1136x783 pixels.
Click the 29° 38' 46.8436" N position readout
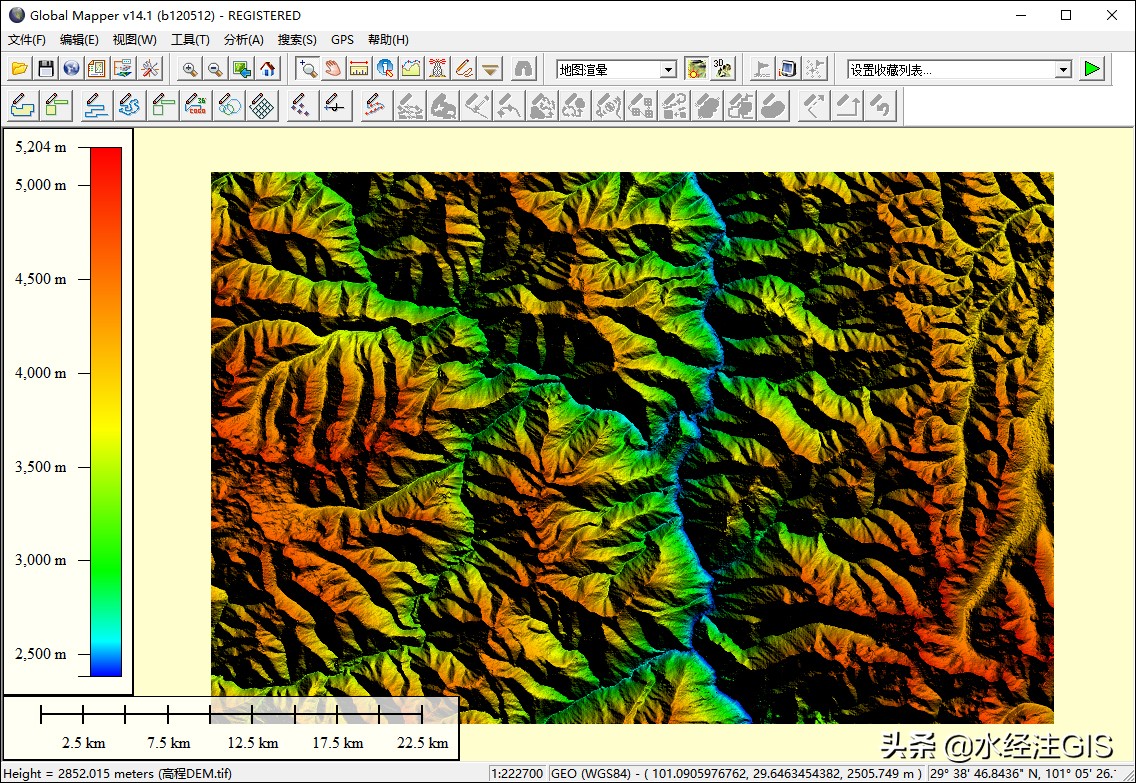coord(1023,773)
